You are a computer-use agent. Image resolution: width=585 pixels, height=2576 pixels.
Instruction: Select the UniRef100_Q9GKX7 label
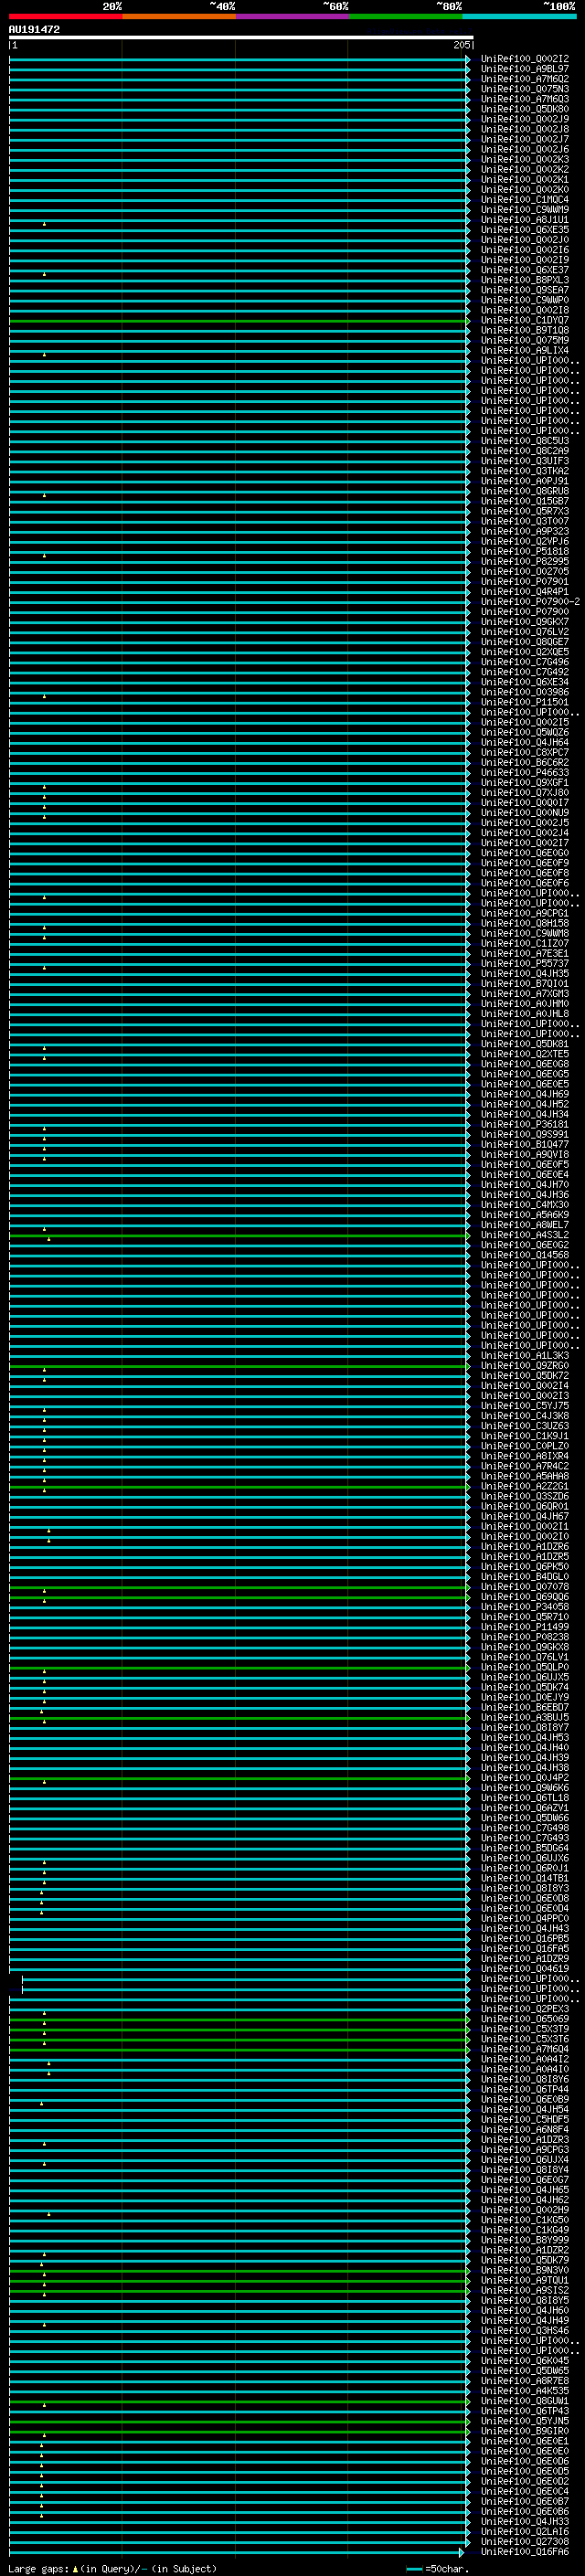tap(525, 621)
